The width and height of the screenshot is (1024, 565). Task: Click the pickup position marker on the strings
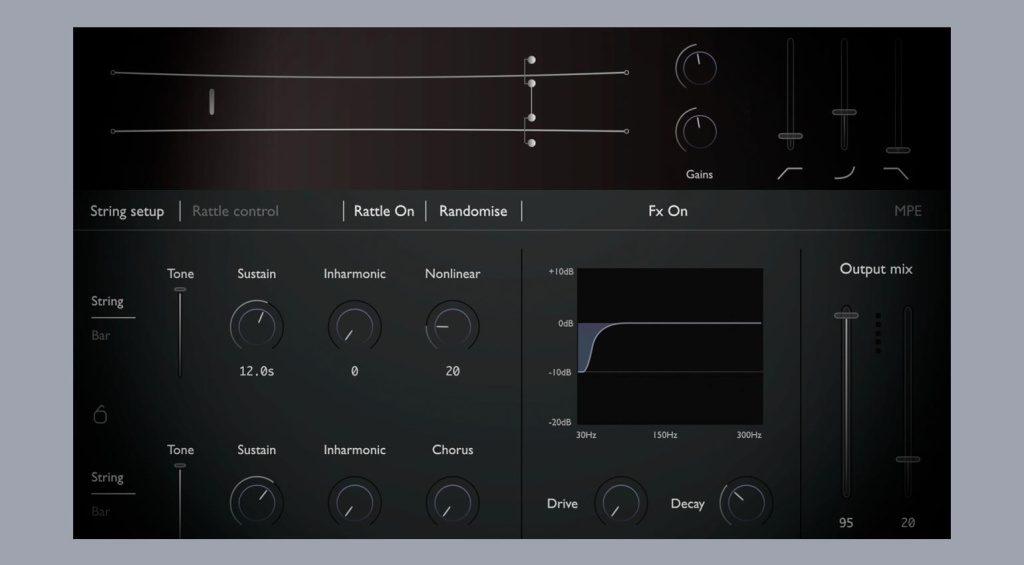coord(212,102)
